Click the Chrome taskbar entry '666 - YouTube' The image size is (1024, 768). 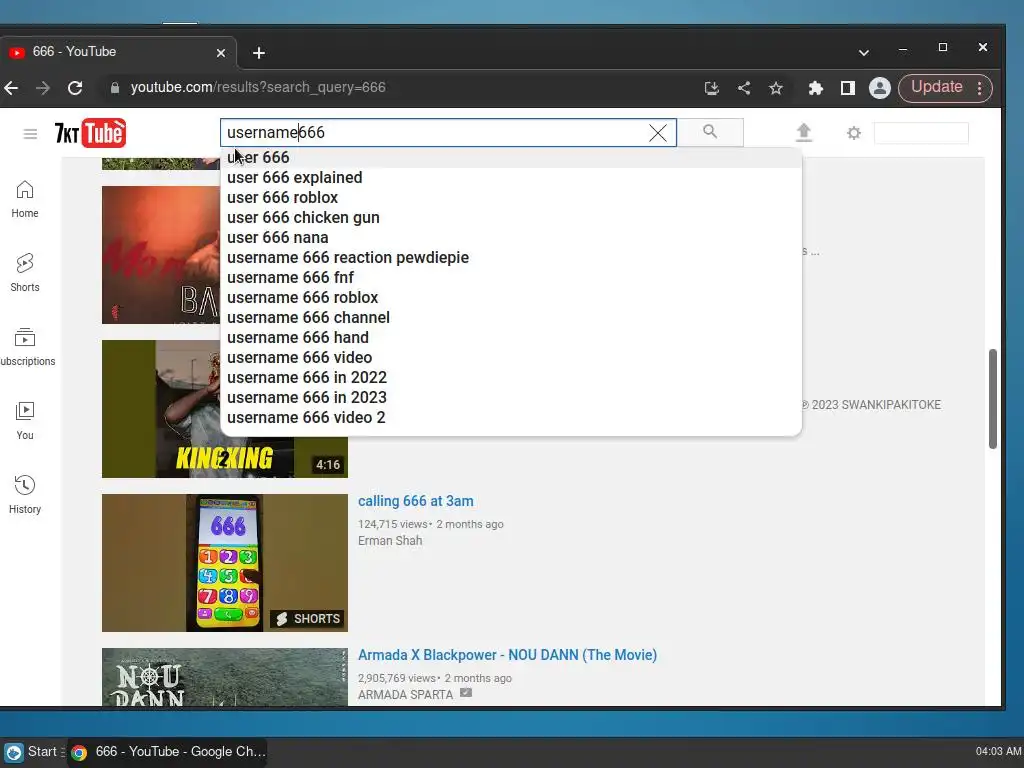pyautogui.click(x=168, y=752)
